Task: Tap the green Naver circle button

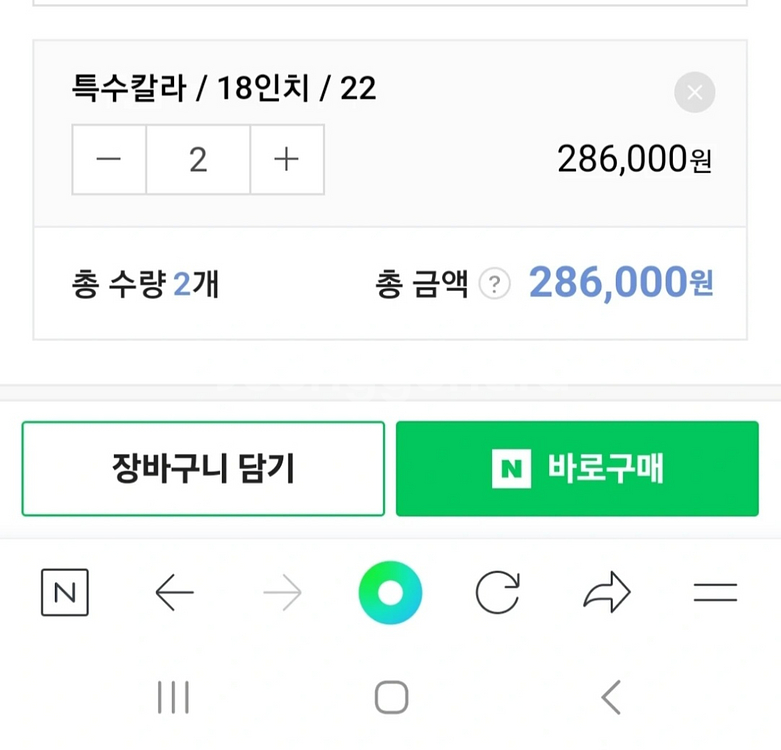Action: pos(390,592)
